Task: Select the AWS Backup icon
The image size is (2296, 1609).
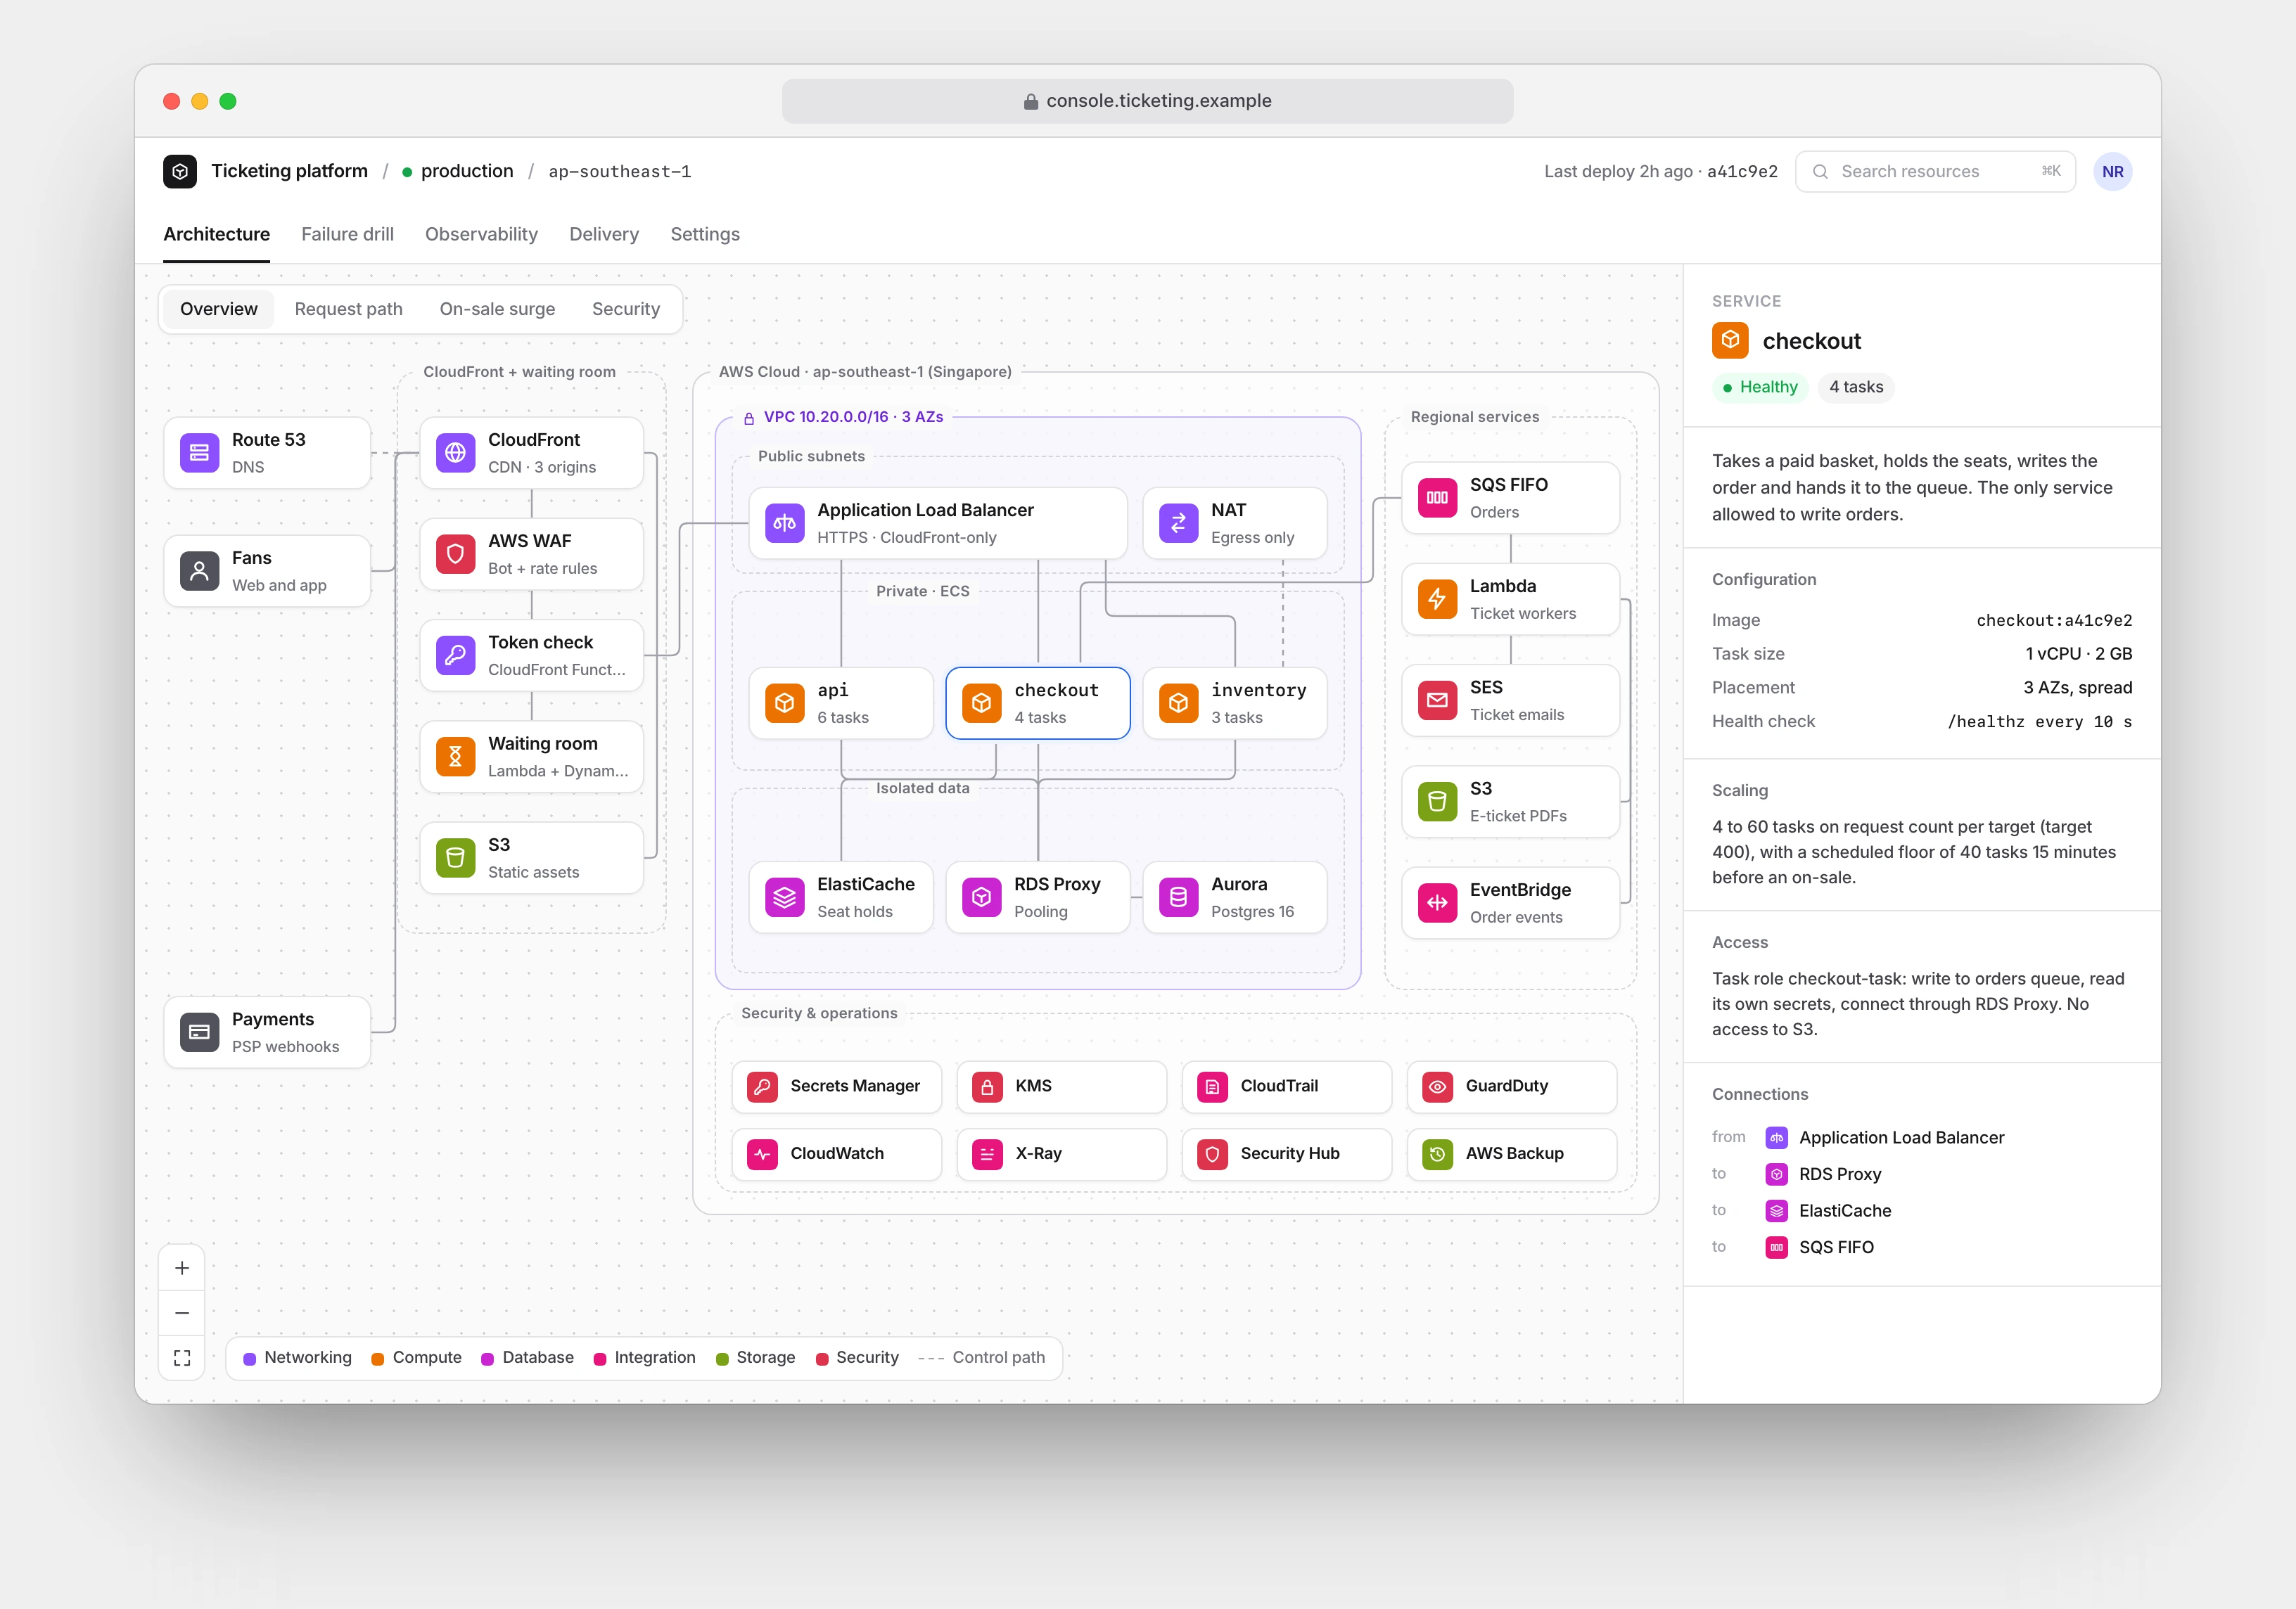Action: [1437, 1154]
